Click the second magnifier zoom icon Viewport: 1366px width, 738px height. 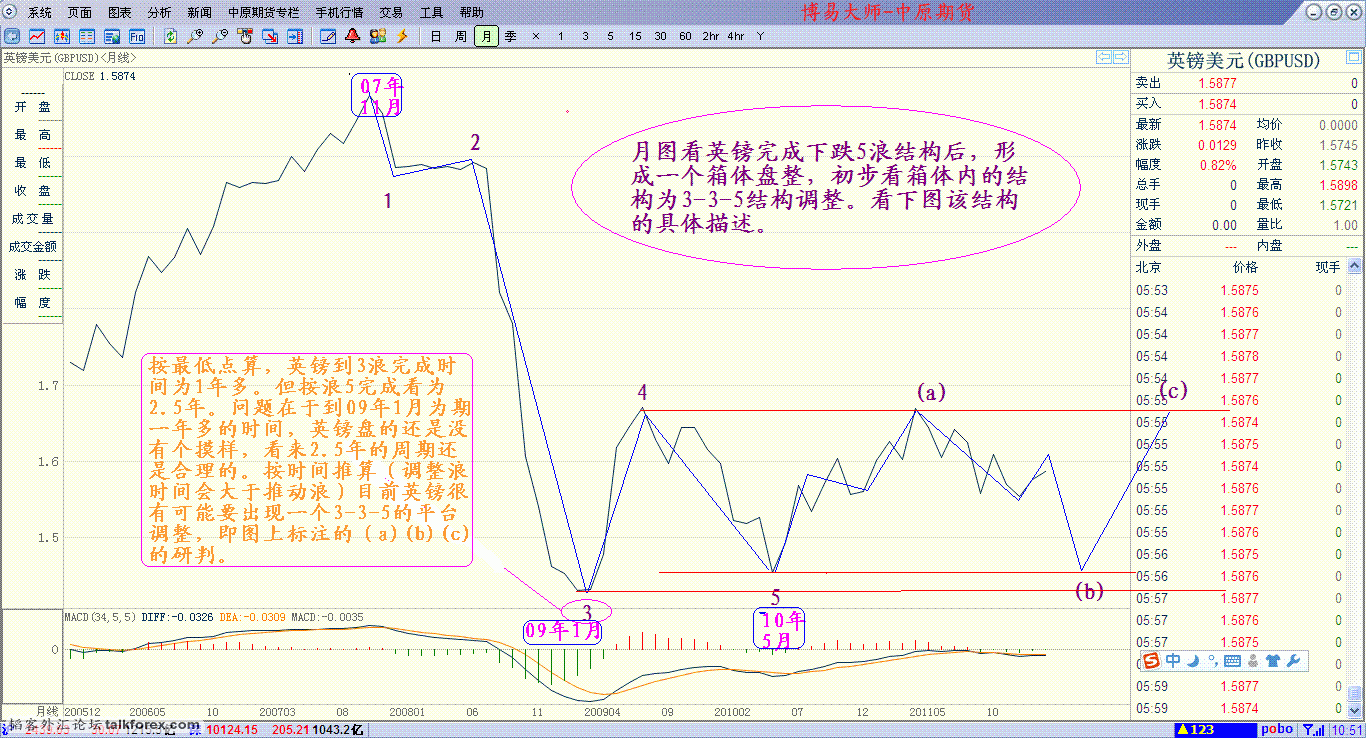(x=221, y=36)
